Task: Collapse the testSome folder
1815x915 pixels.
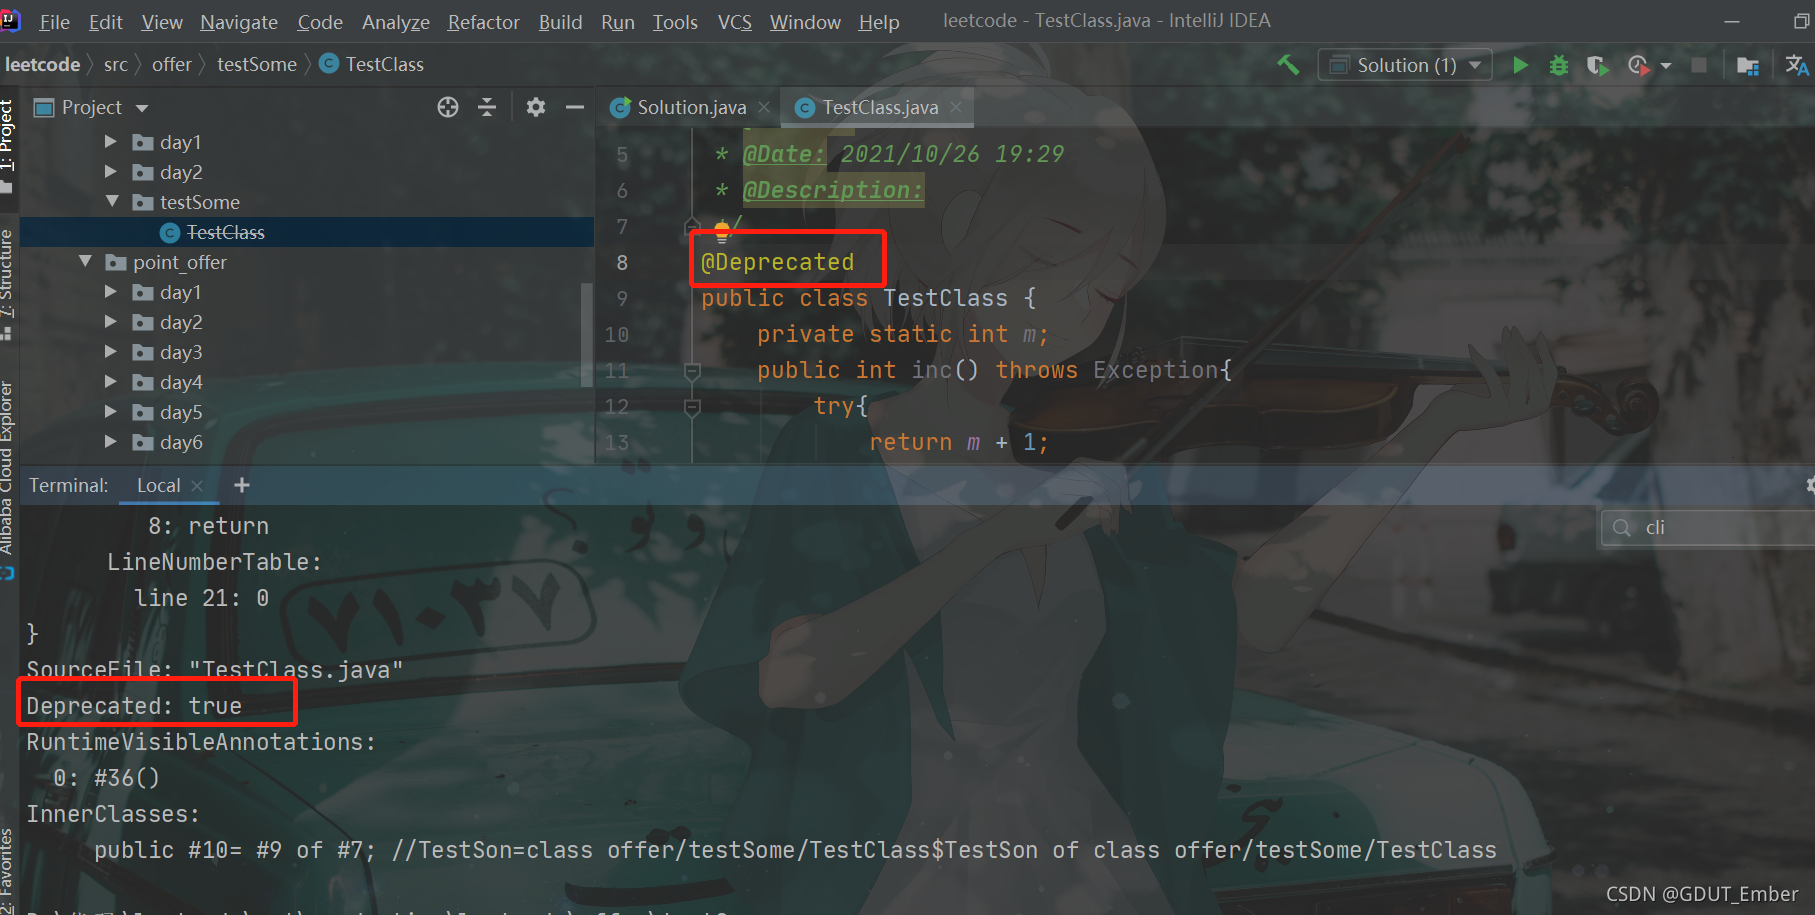Action: pyautogui.click(x=112, y=202)
